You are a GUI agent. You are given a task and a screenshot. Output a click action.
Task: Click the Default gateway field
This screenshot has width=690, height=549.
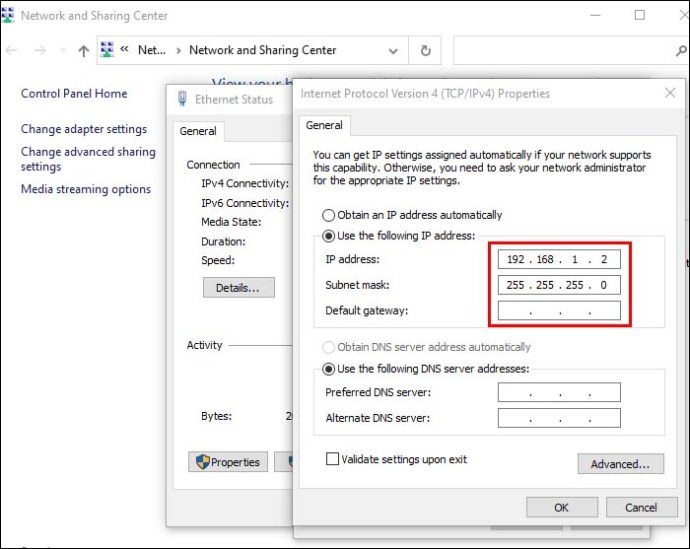pos(559,311)
